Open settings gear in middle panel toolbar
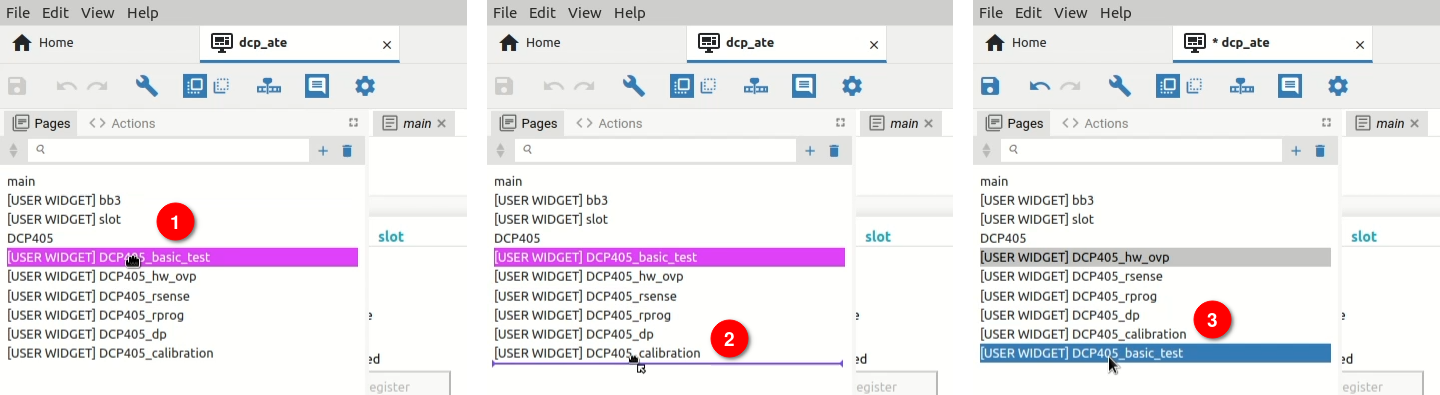 [x=851, y=86]
